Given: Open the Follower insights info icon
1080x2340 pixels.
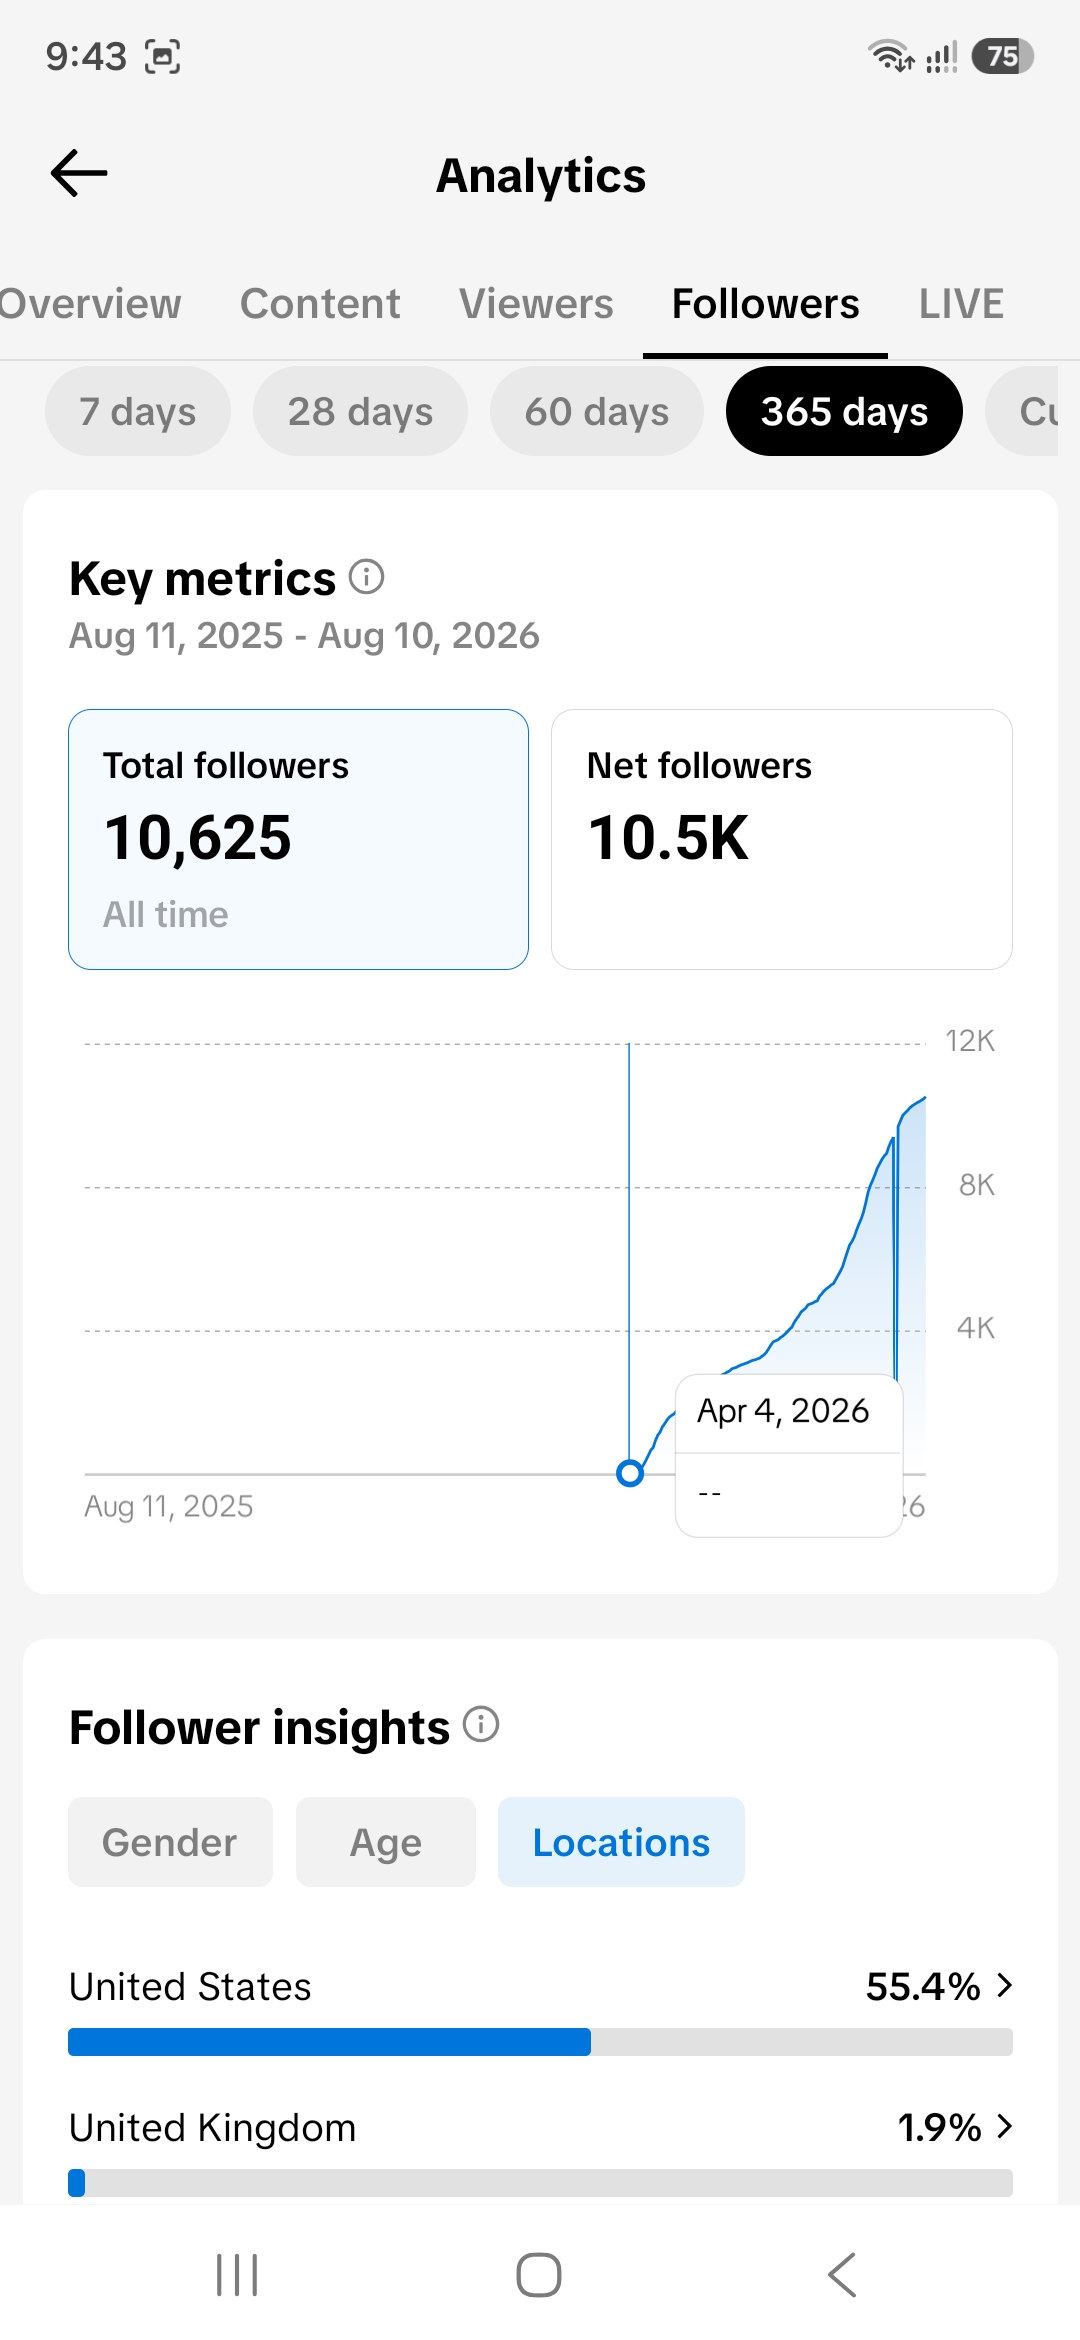Looking at the screenshot, I should pyautogui.click(x=481, y=1725).
